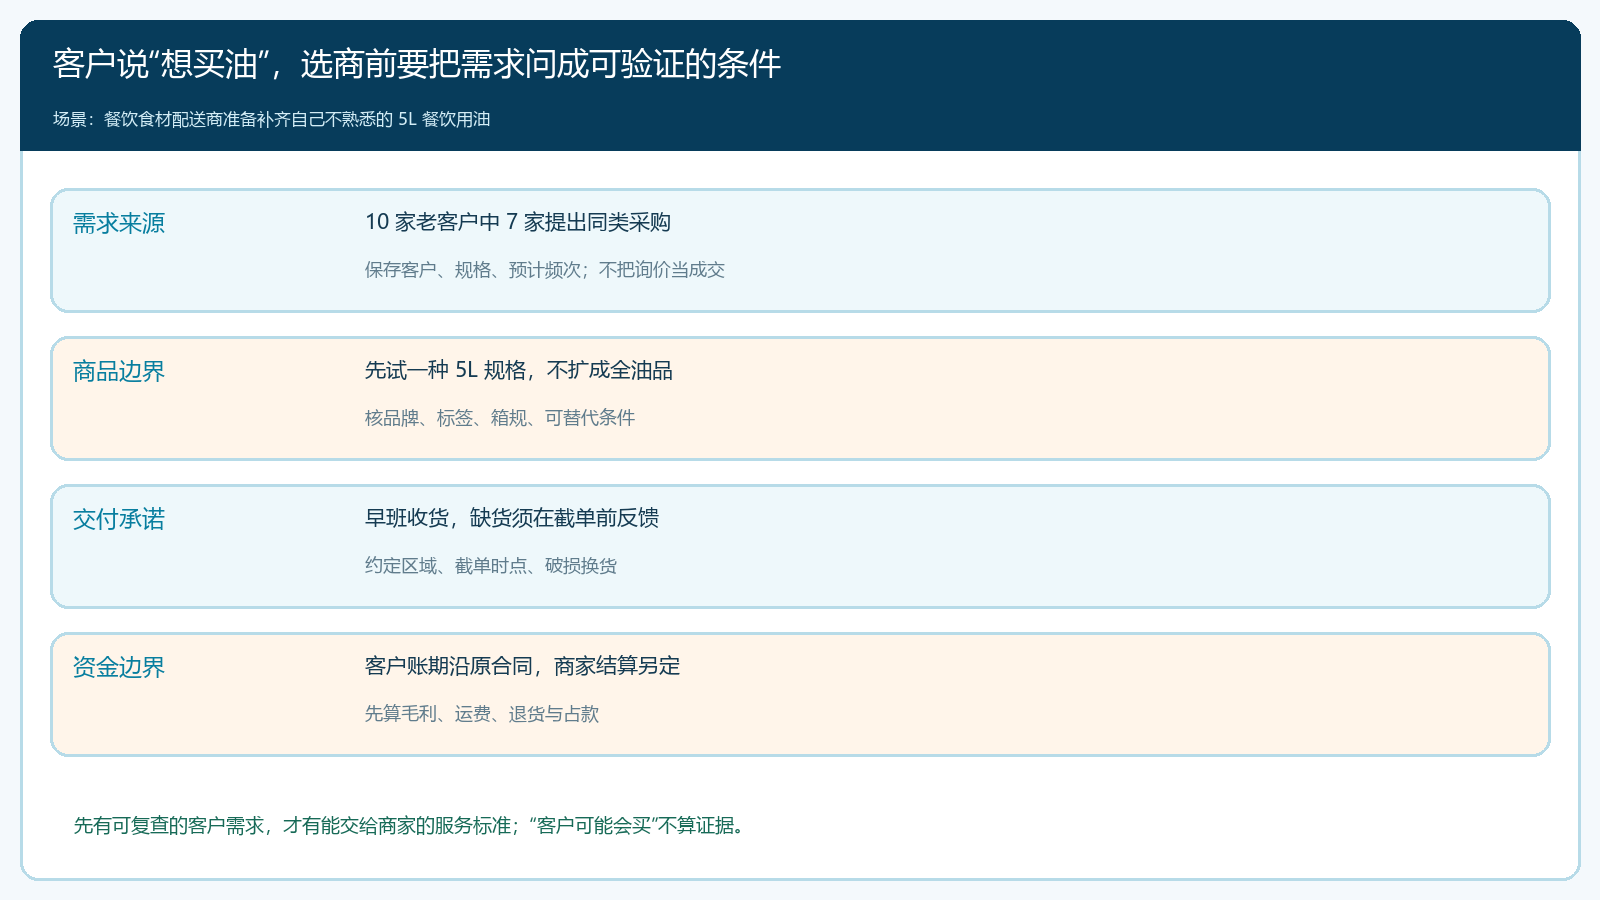Click the '商品边界' label
The width and height of the screenshot is (1600, 900).
click(x=119, y=371)
